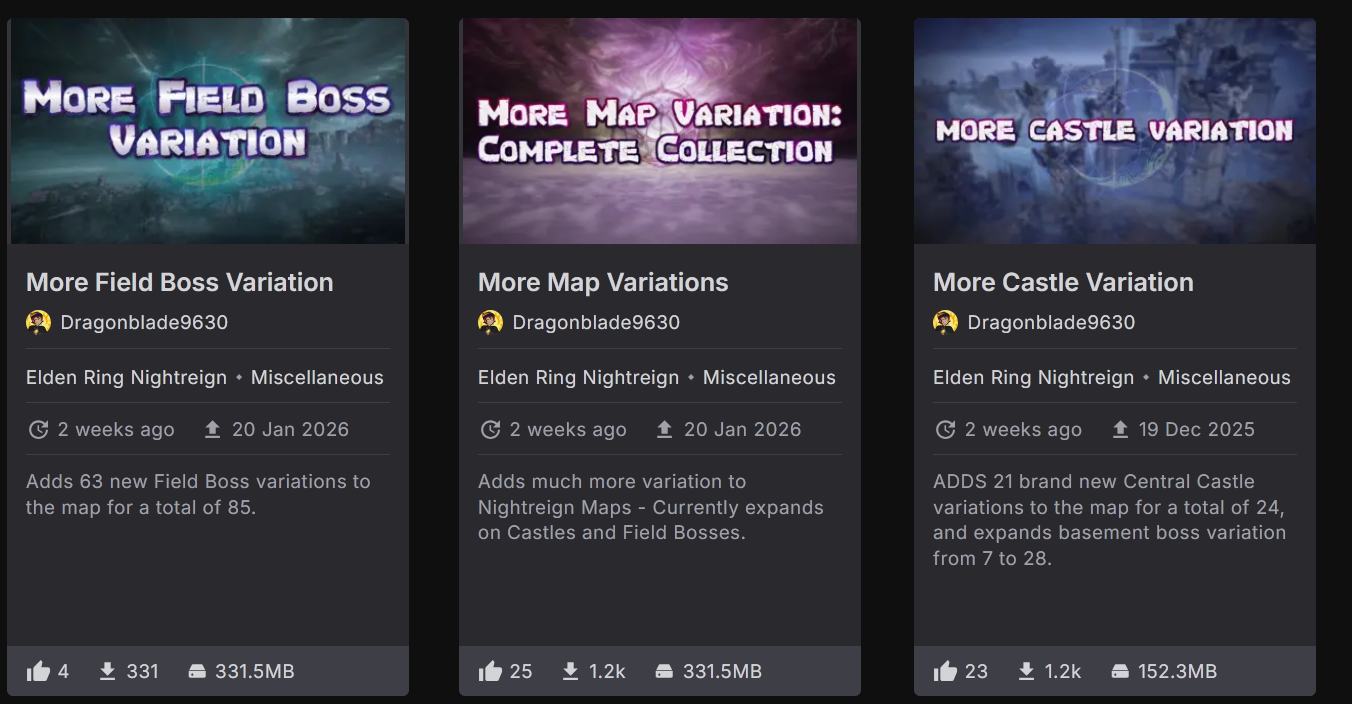
Task: Open Elden Ring Nightreign on Castle Variation card
Action: 1034,377
